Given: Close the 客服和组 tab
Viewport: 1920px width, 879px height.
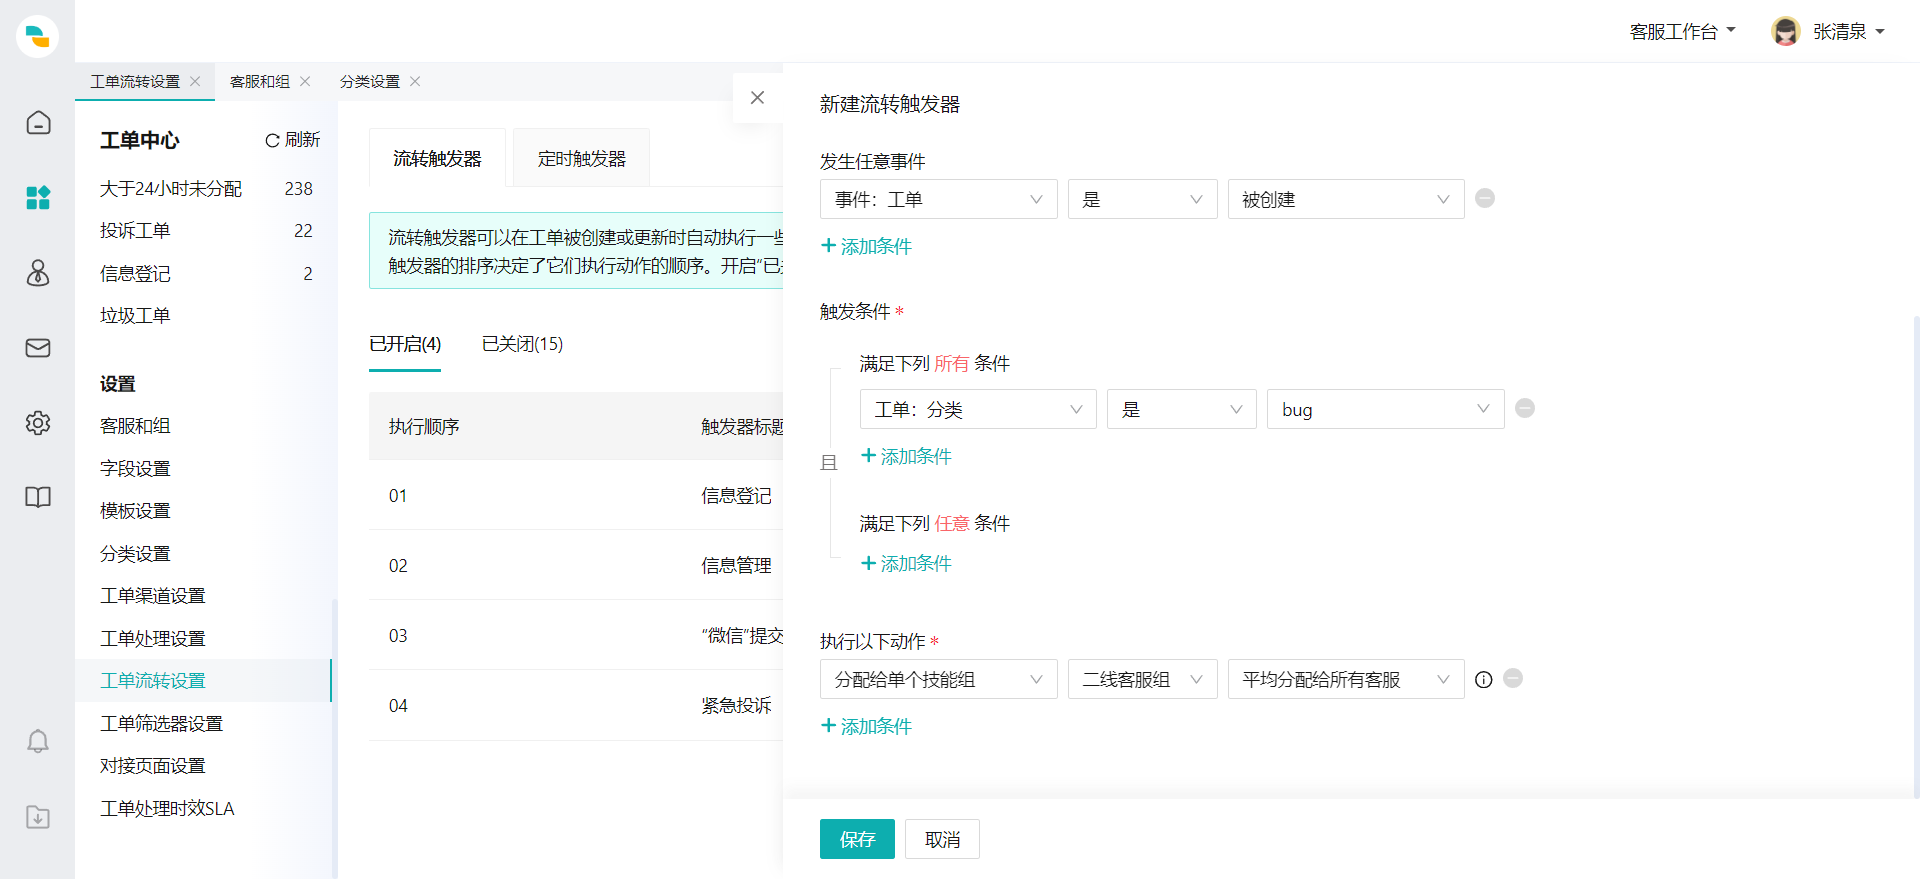Looking at the screenshot, I should pos(305,81).
